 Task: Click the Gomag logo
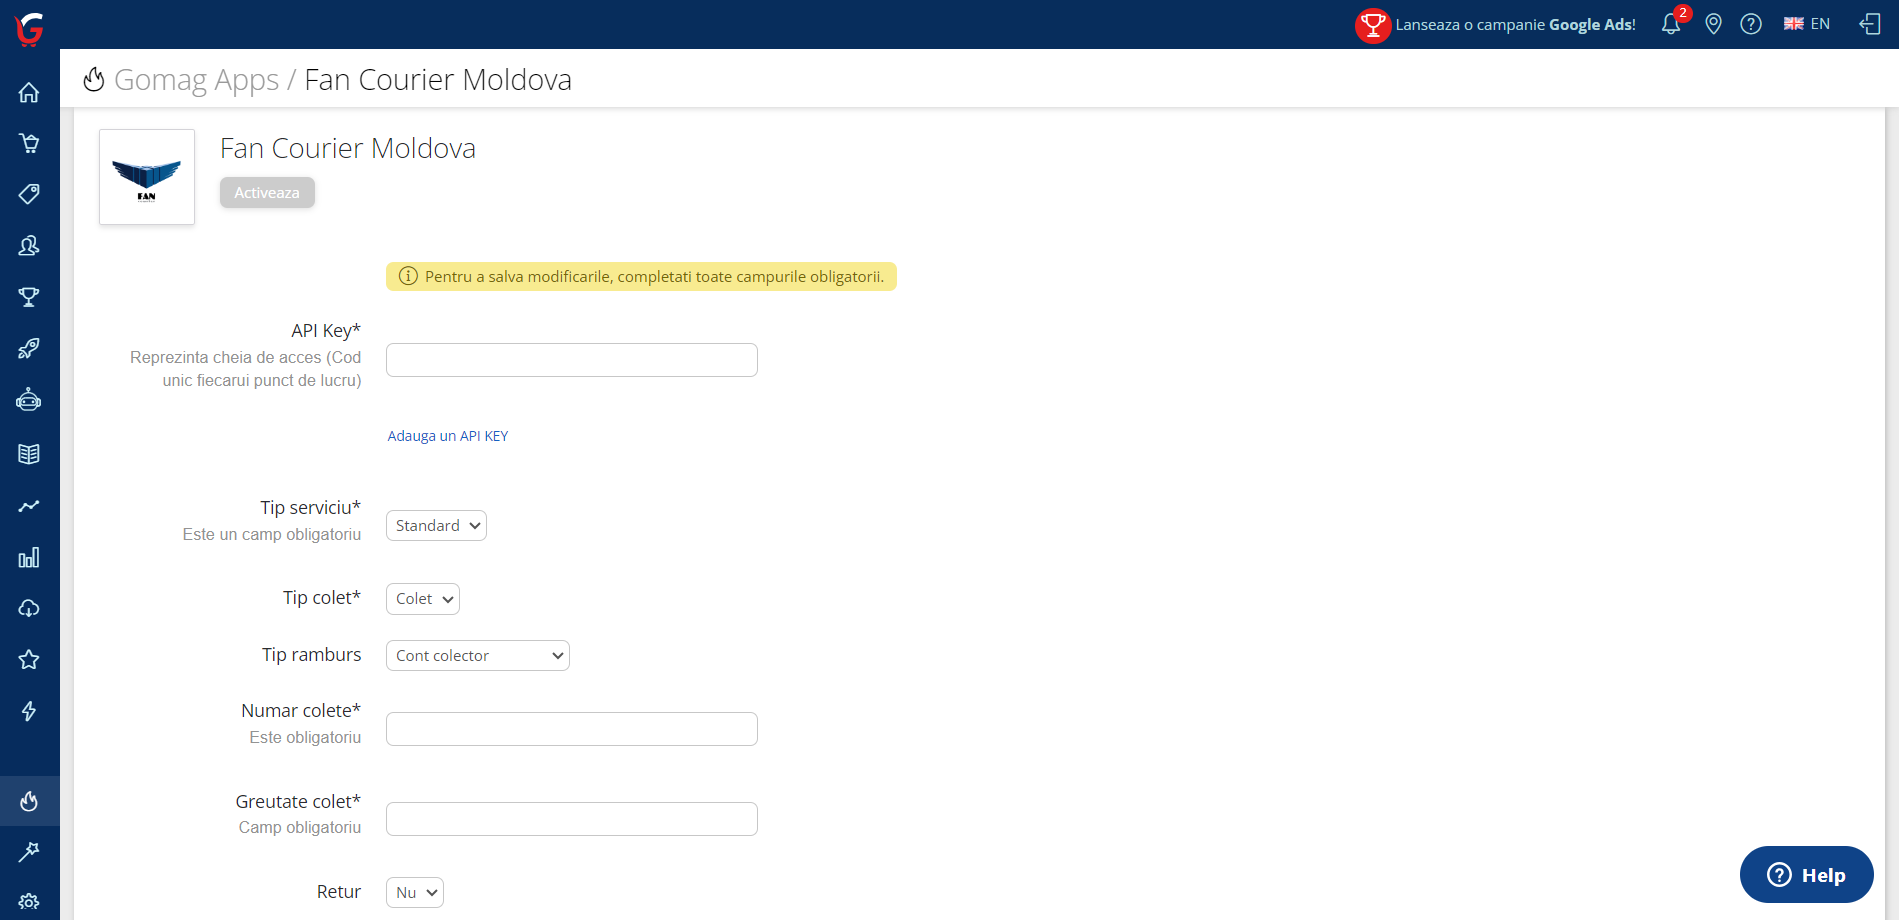point(29,29)
